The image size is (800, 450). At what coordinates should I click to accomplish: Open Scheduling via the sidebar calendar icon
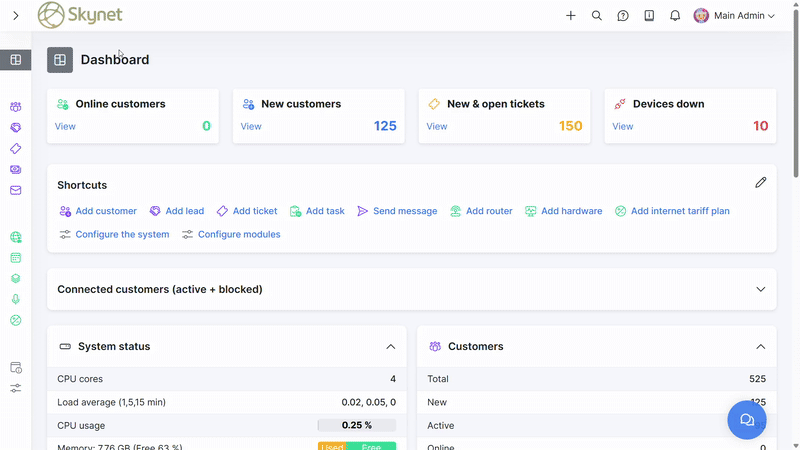16,258
